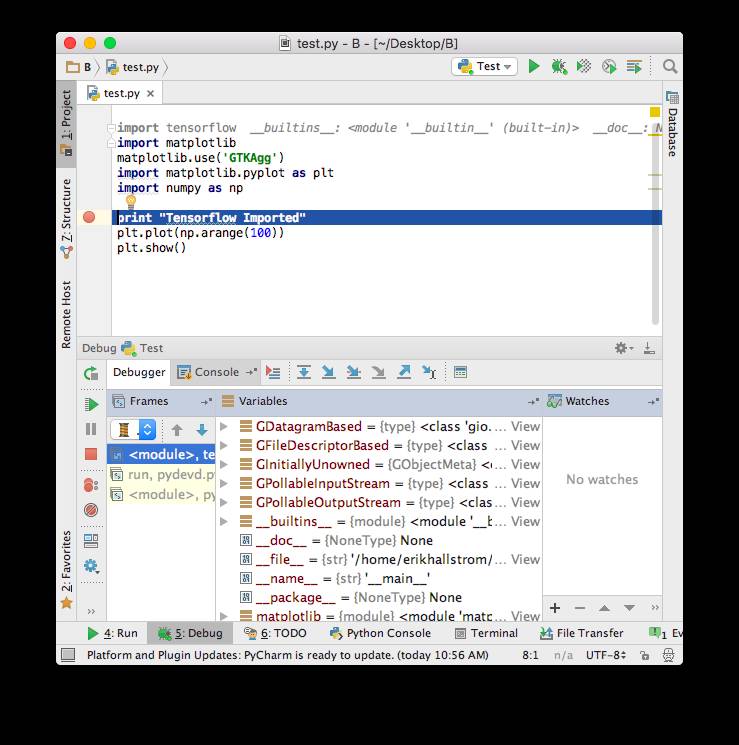The height and width of the screenshot is (745, 739).
Task: Open the File Transfer tool window
Action: click(x=582, y=633)
